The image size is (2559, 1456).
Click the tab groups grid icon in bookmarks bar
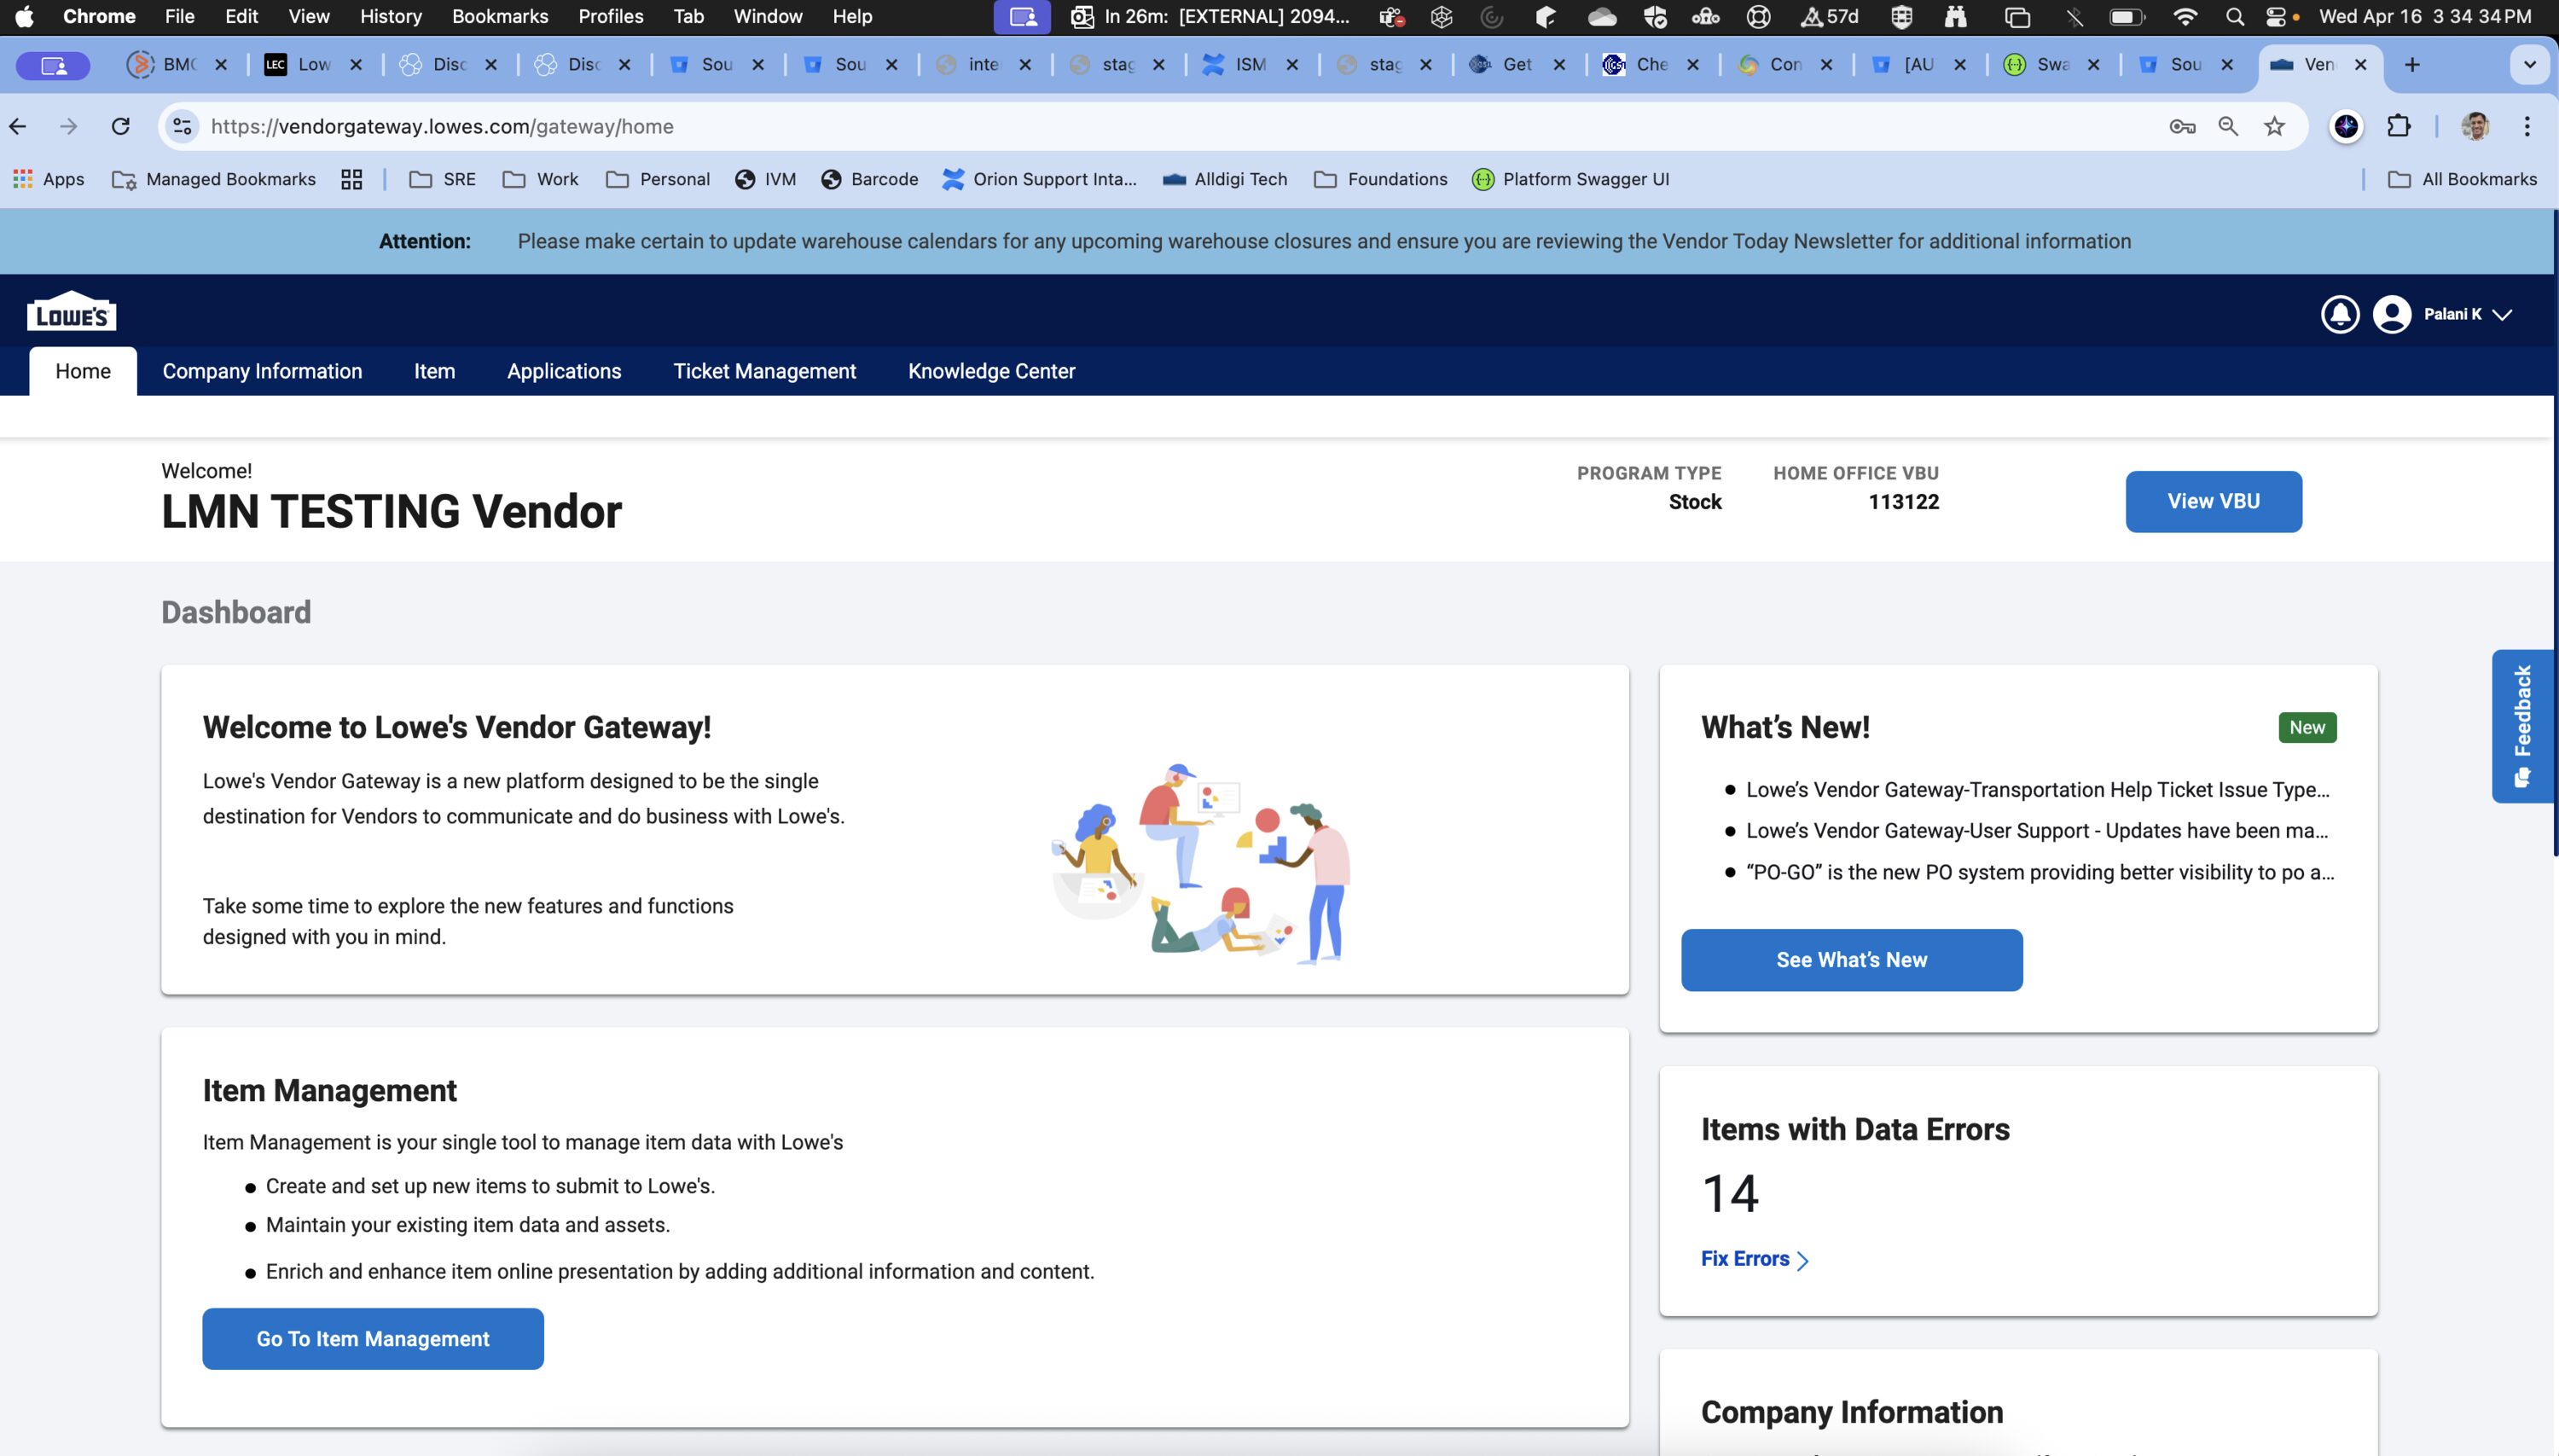point(351,179)
